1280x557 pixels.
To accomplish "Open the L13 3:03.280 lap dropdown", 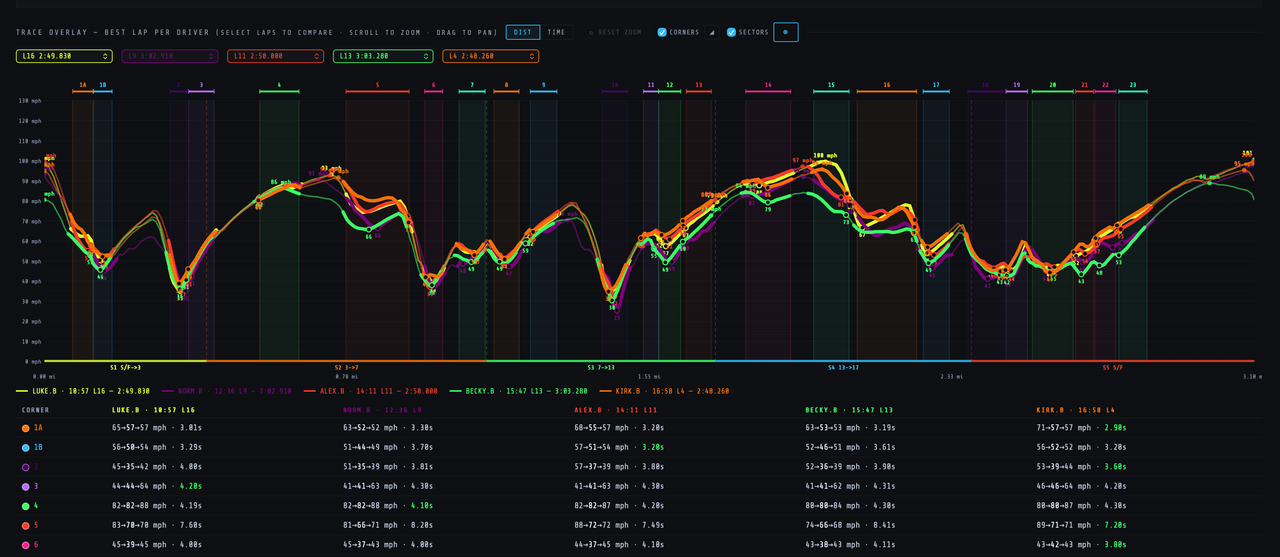I will (381, 57).
